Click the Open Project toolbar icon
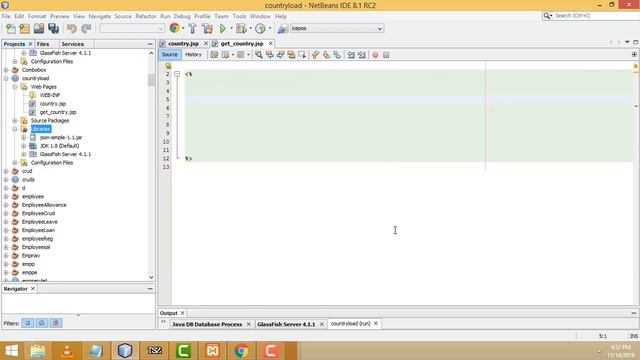 (x=39, y=28)
